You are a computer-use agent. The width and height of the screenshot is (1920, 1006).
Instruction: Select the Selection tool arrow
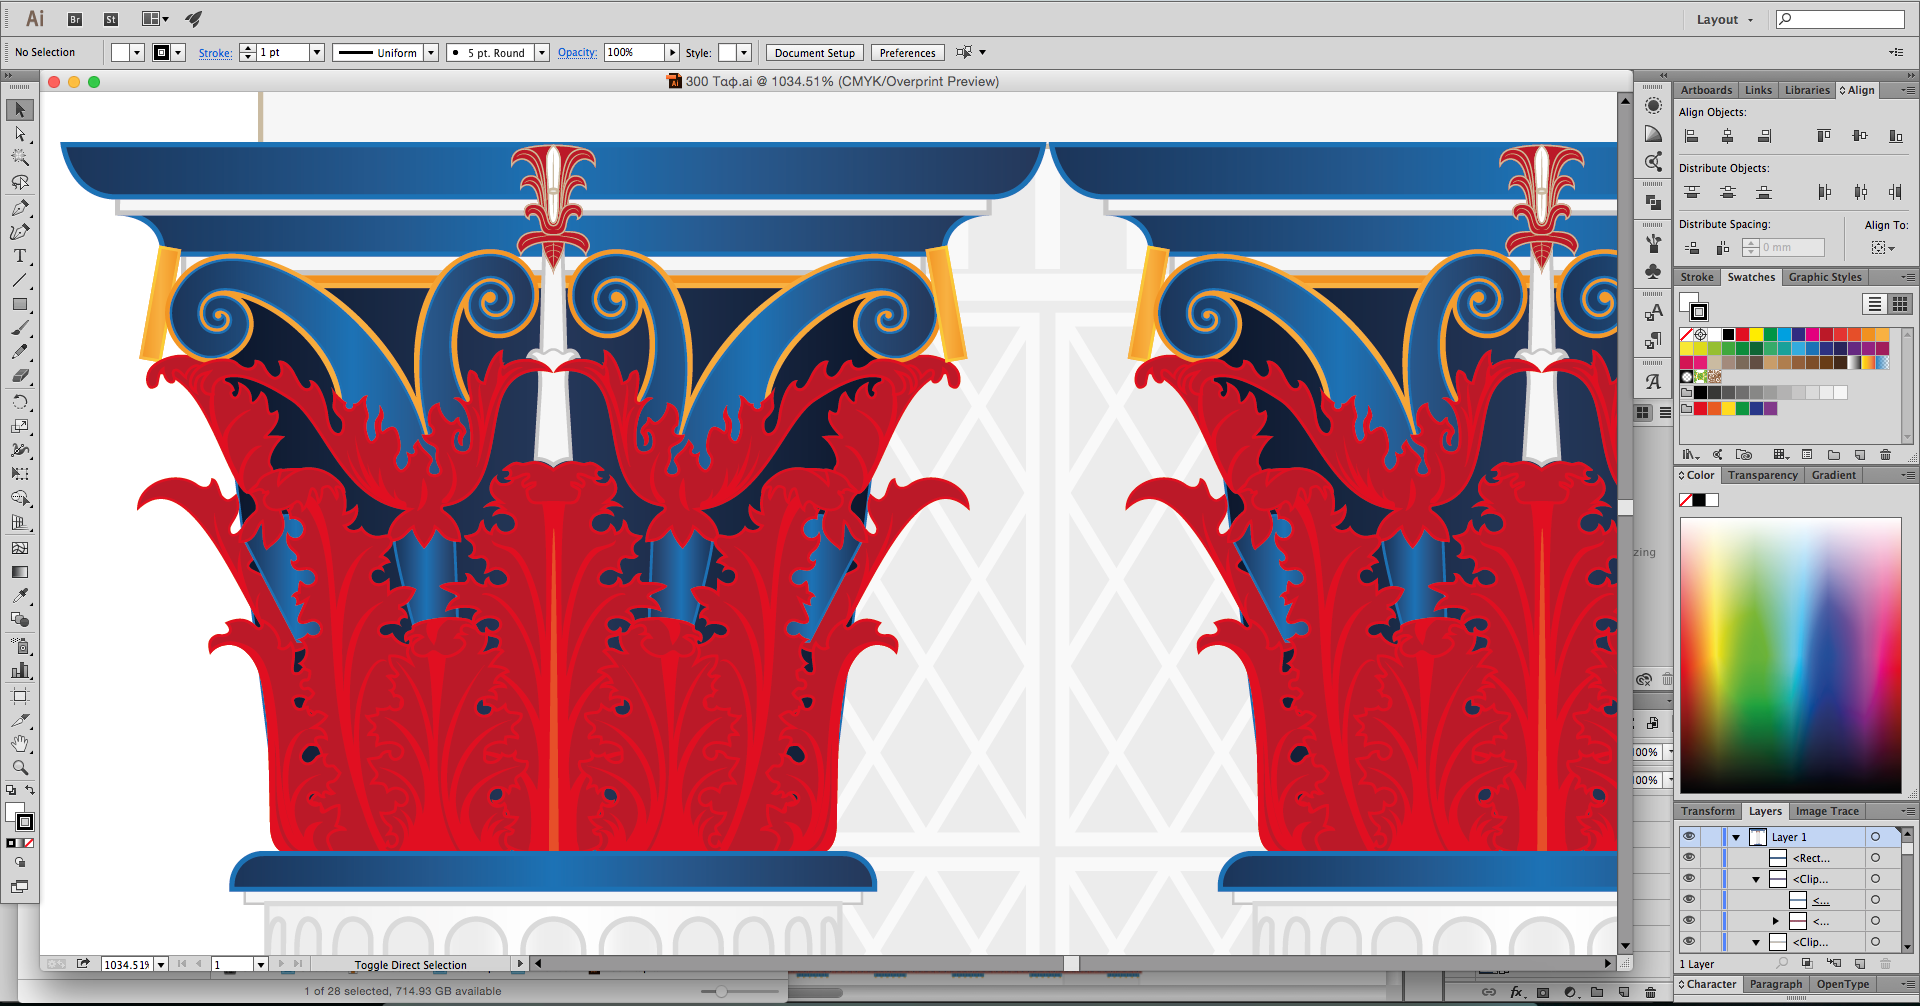point(20,110)
